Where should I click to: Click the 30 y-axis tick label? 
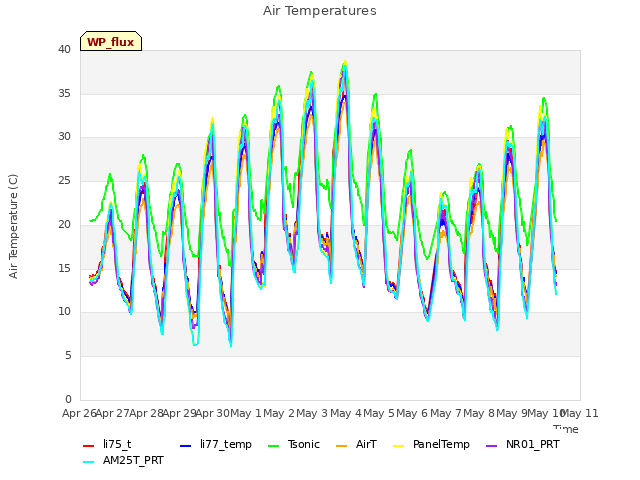[x=64, y=136]
